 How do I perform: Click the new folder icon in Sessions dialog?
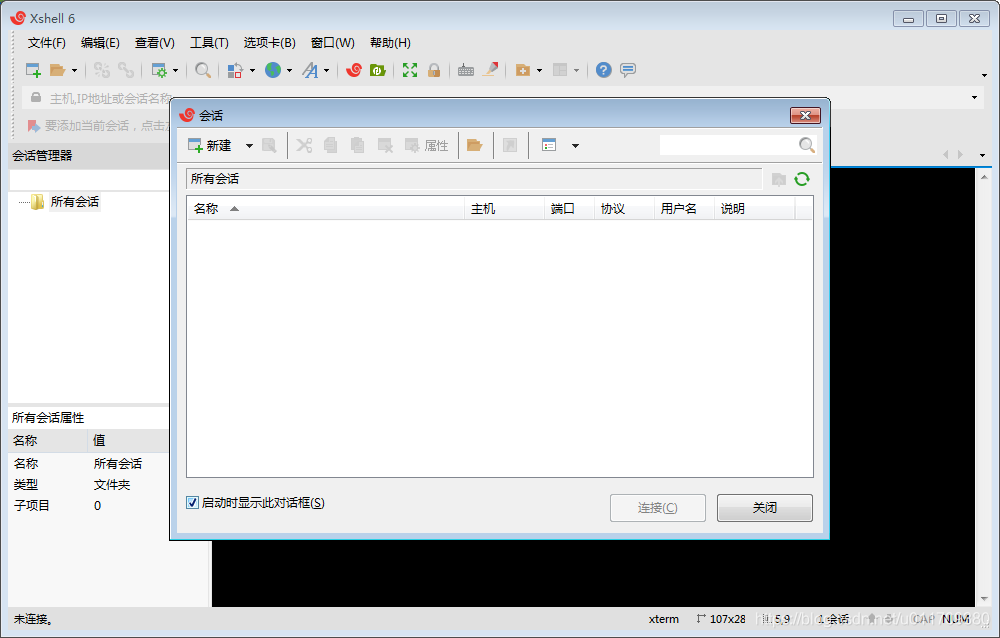pos(474,145)
